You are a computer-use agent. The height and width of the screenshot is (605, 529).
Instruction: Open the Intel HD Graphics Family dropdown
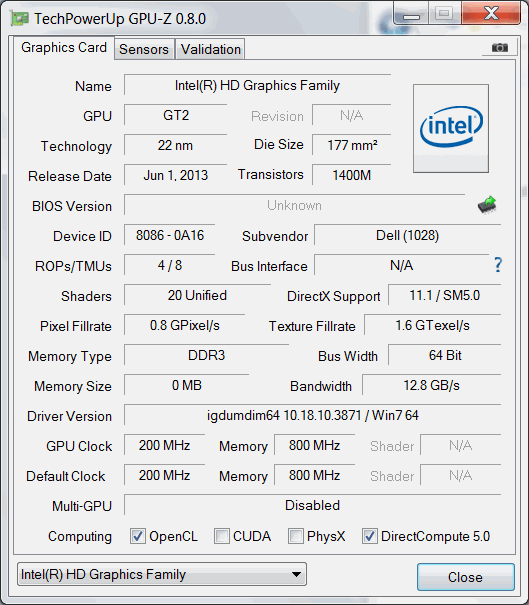pyautogui.click(x=162, y=575)
